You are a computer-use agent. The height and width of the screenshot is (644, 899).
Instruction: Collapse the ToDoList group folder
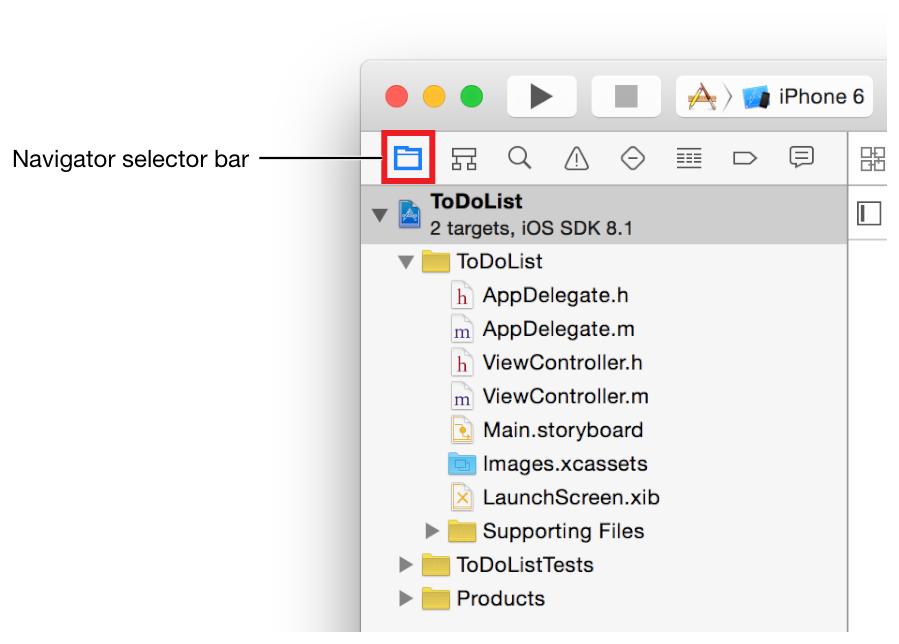pos(406,262)
